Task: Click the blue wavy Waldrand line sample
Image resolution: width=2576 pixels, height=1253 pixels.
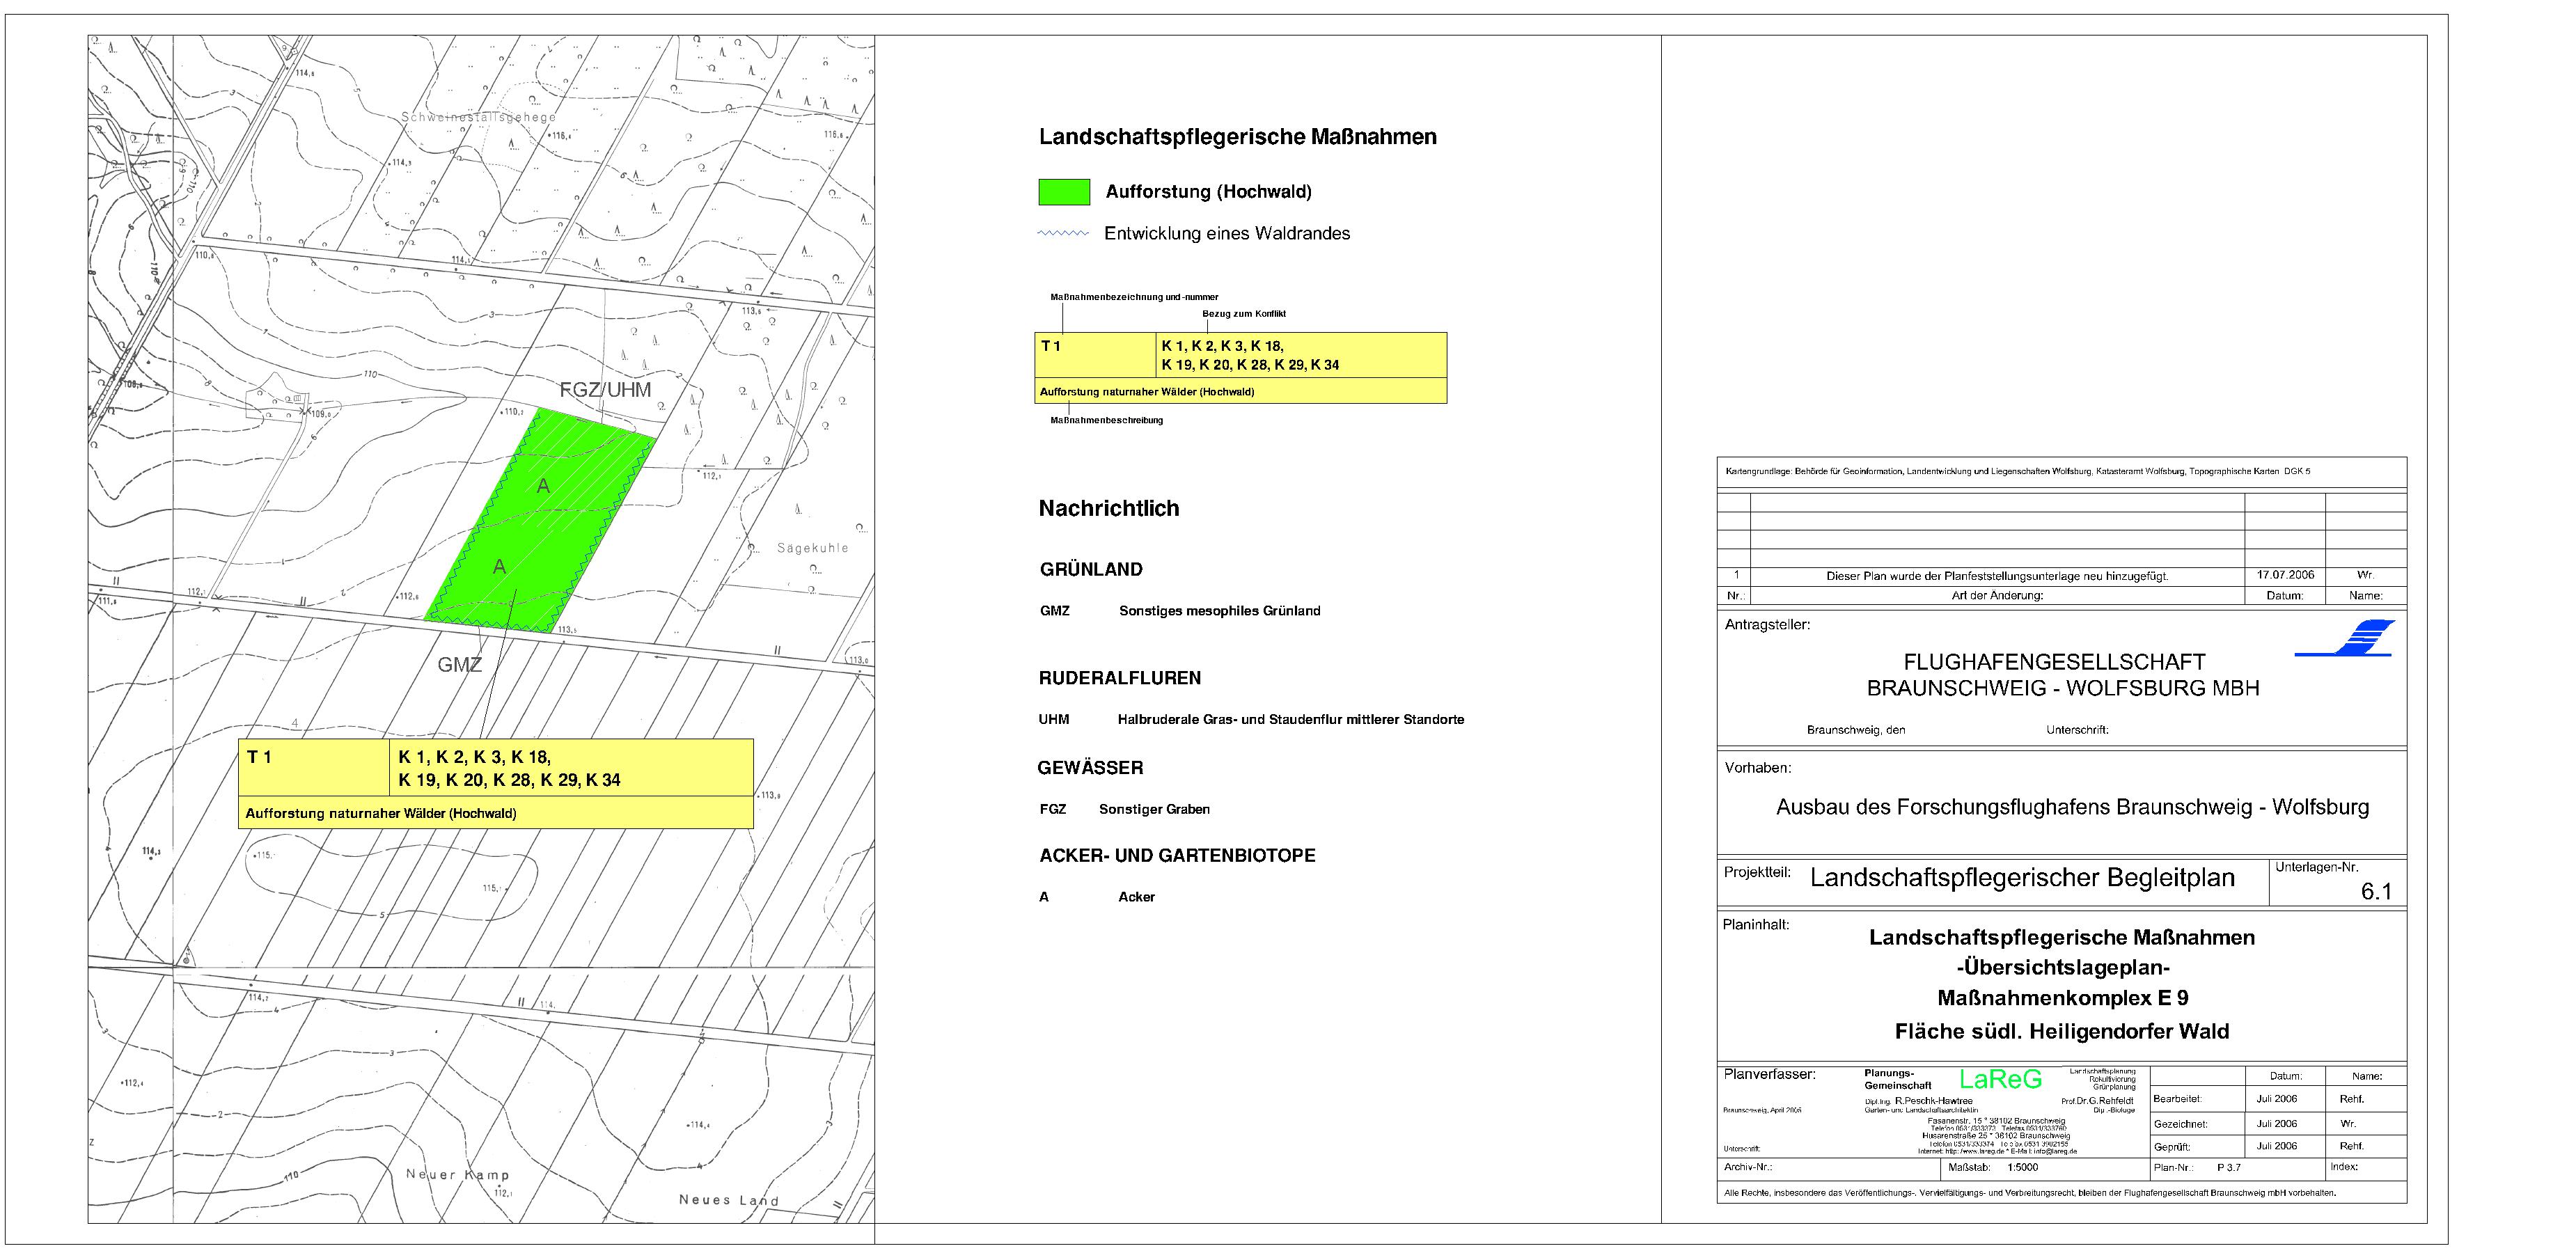Action: (1063, 234)
